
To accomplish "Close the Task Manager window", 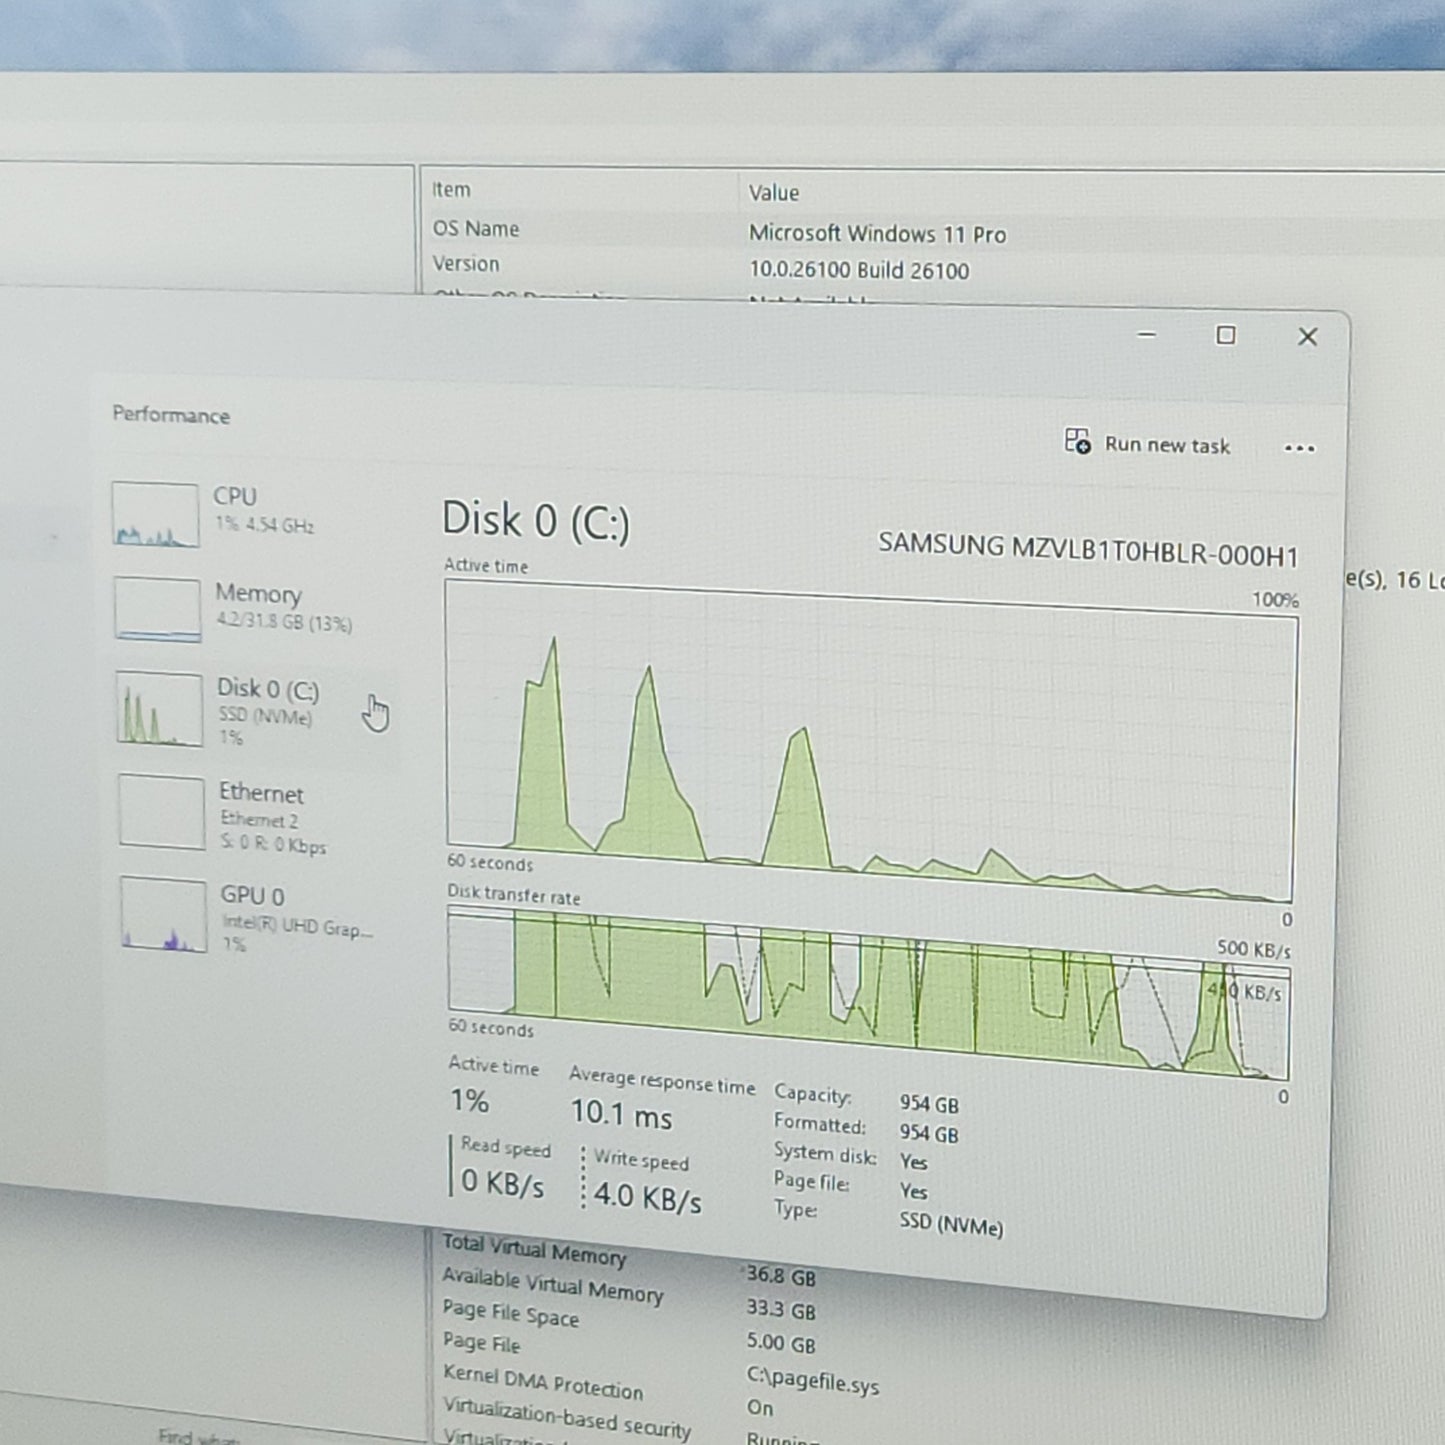I will 1307,337.
